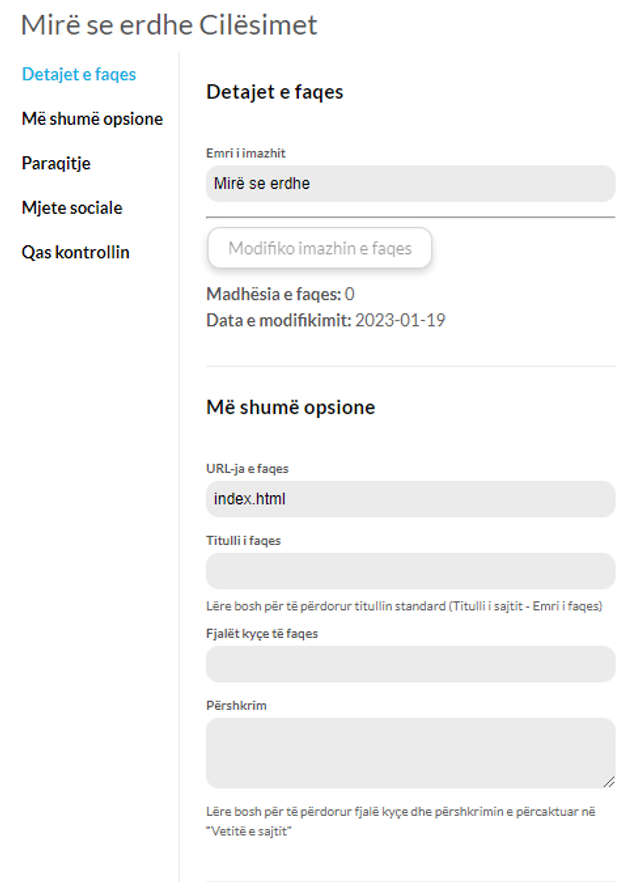640x882 pixels.
Task: Click the empty Titulli i faqes field
Action: (411, 571)
